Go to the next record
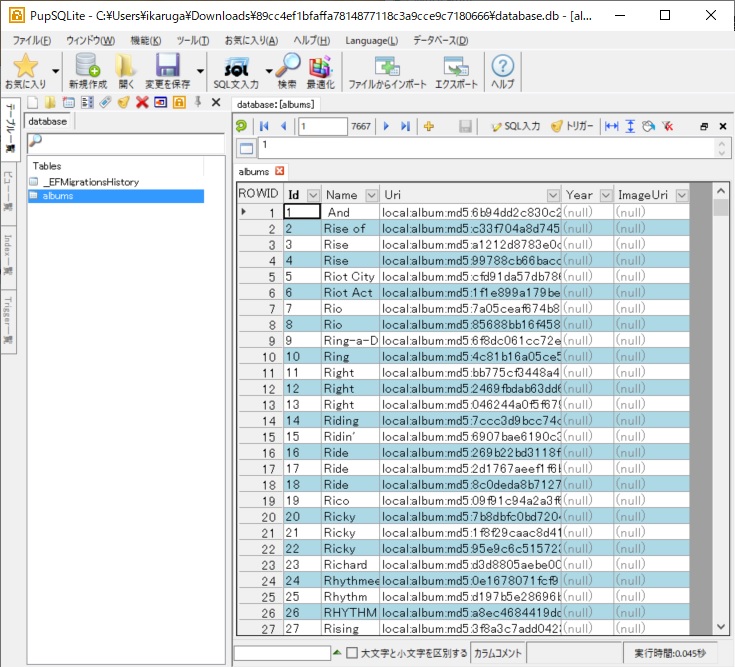The width and height of the screenshot is (735, 667). (386, 126)
